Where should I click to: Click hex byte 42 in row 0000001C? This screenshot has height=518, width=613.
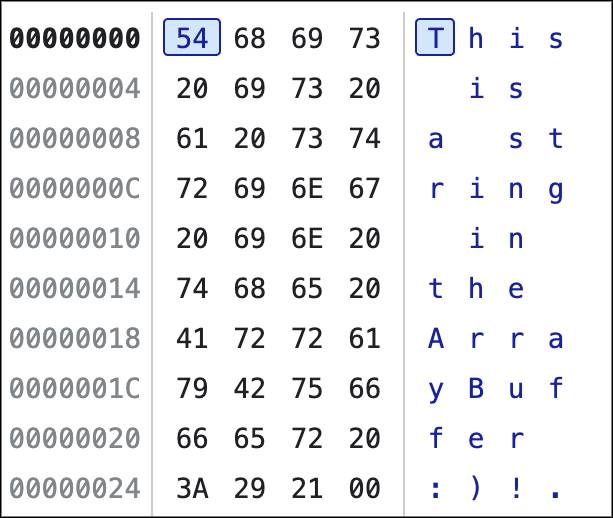coord(249,388)
